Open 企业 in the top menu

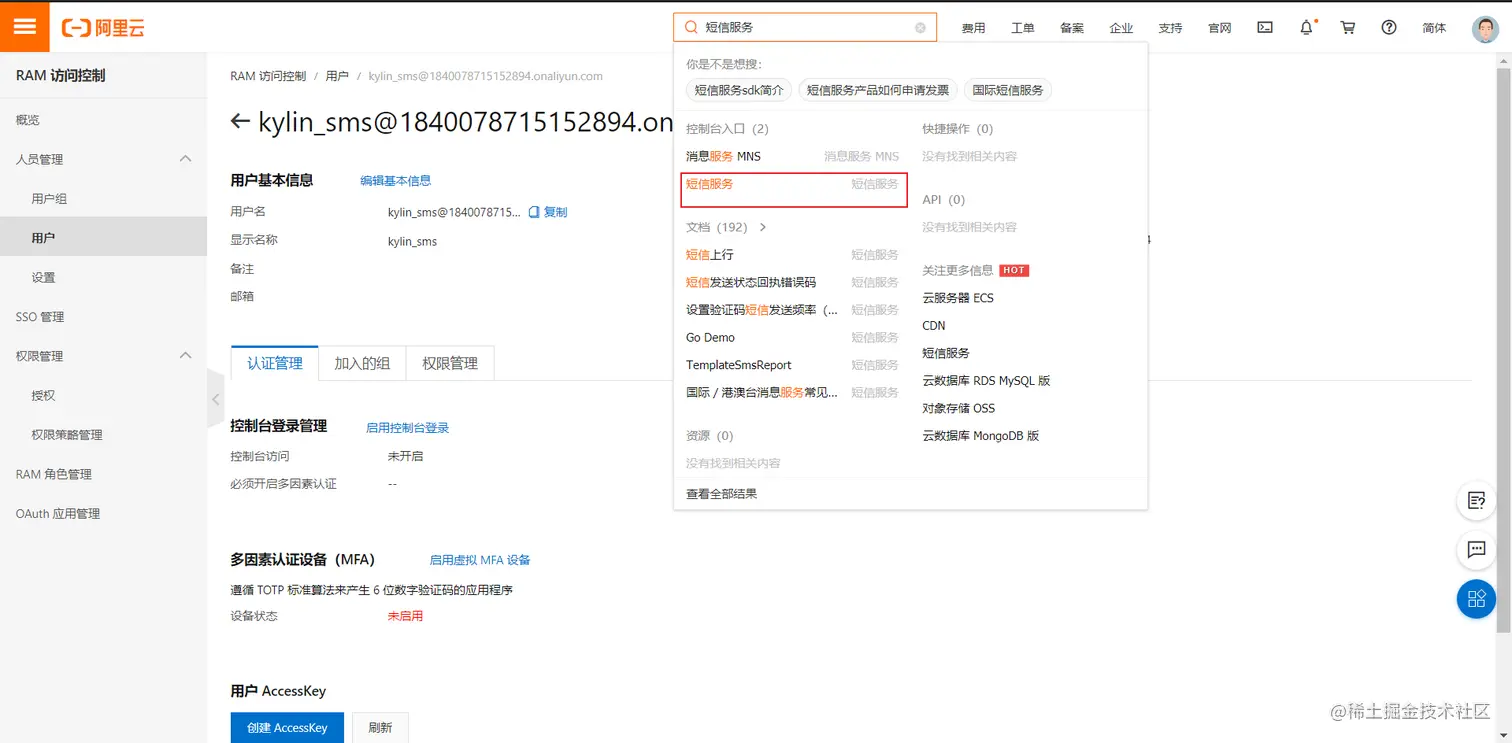point(1121,28)
